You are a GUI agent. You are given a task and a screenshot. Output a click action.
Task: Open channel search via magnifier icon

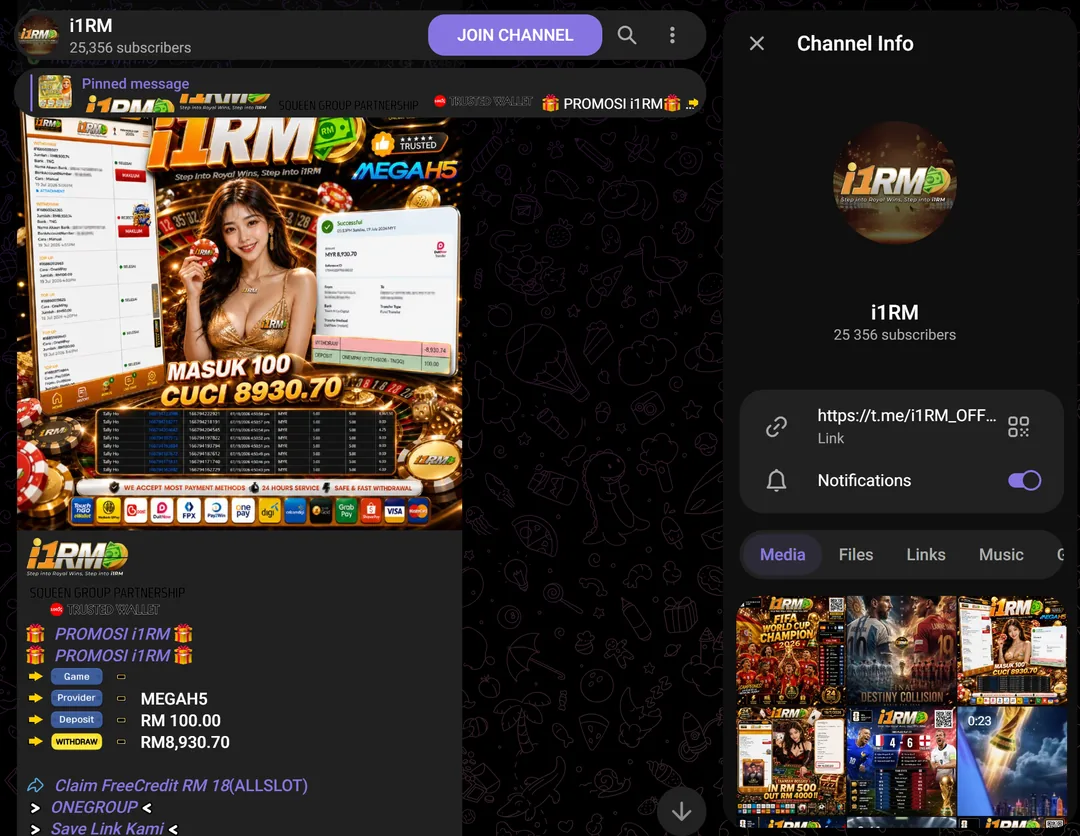626,35
